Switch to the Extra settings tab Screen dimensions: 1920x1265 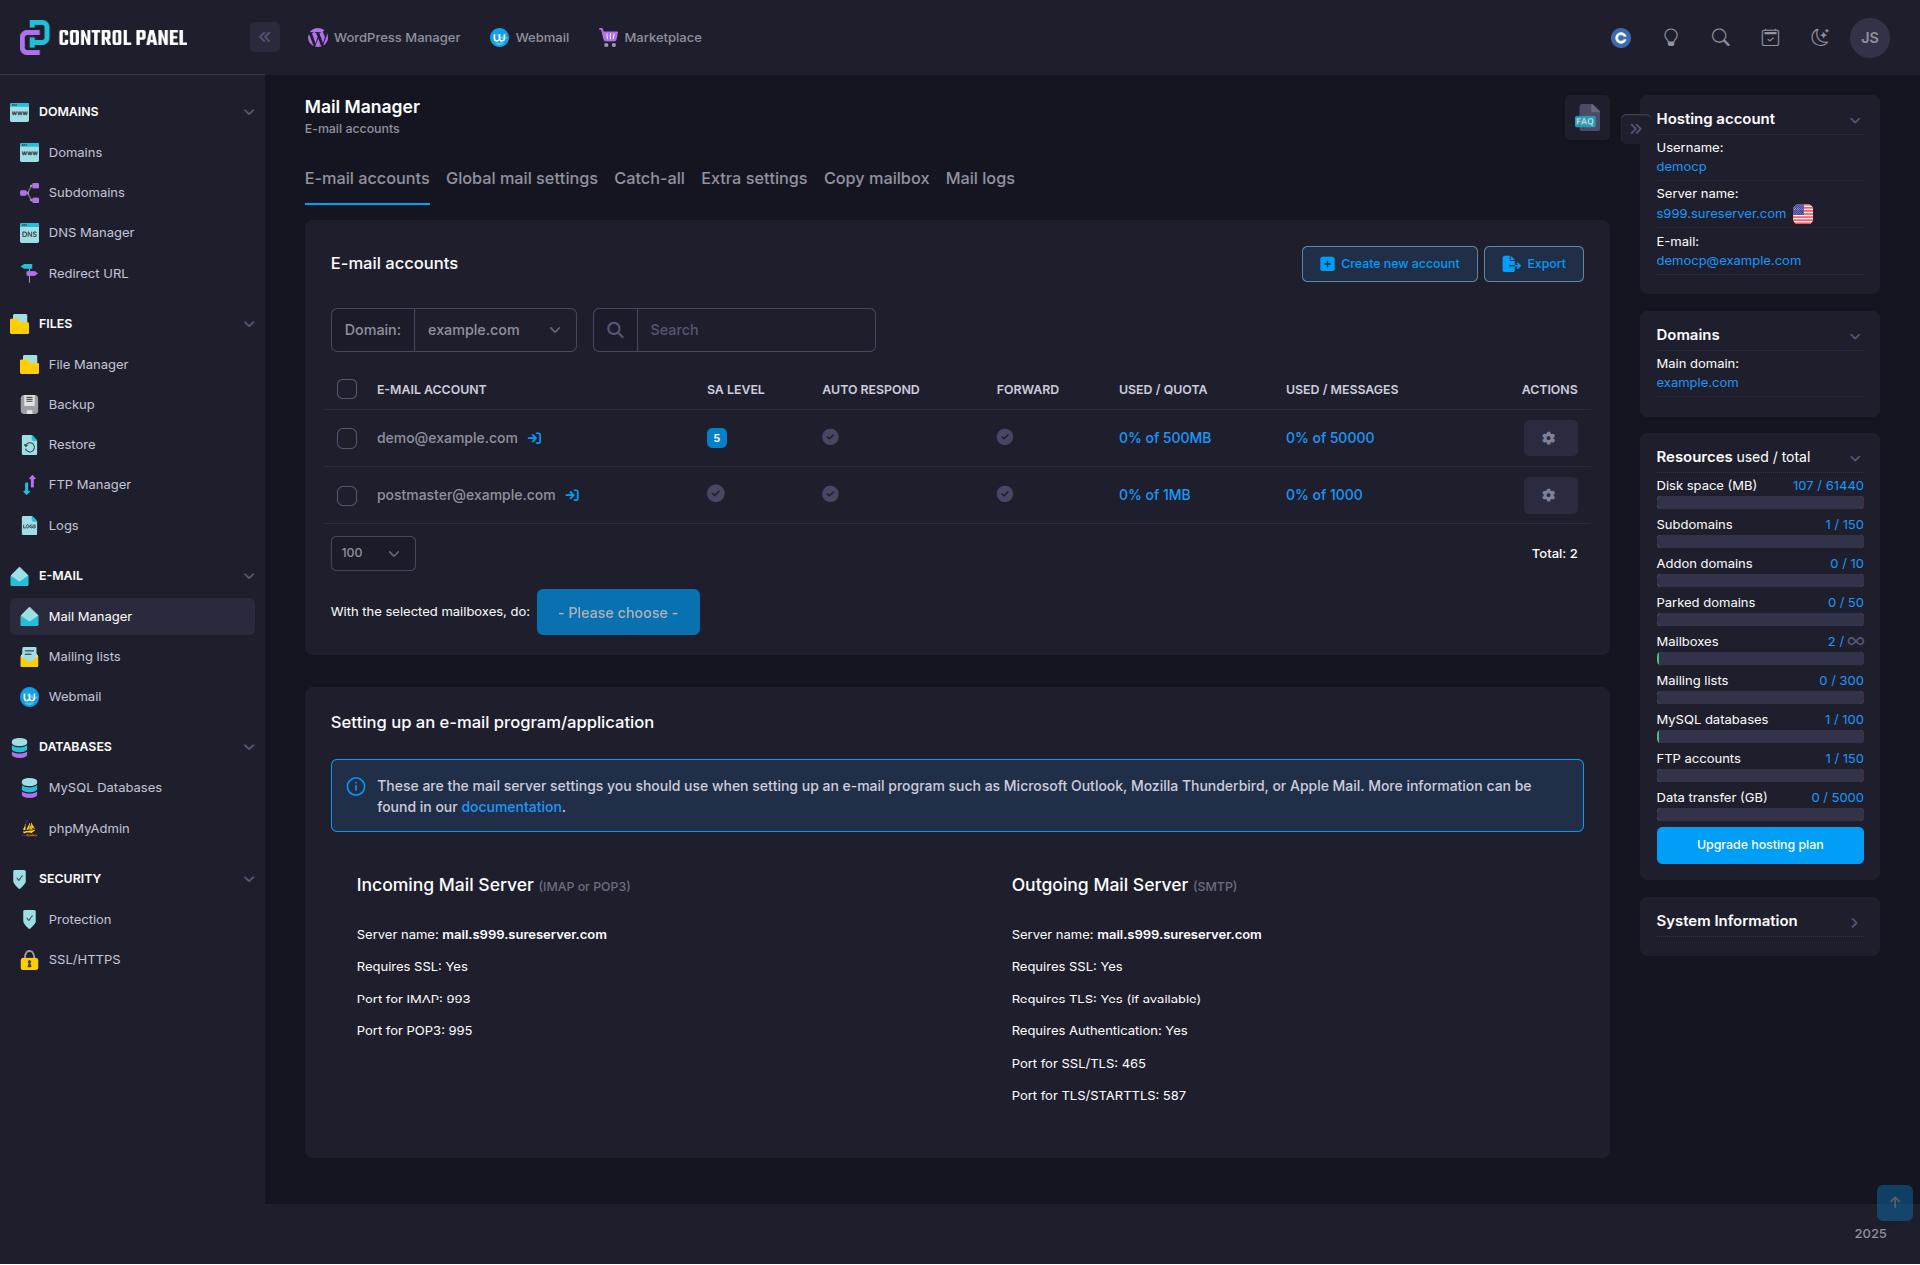click(x=754, y=179)
